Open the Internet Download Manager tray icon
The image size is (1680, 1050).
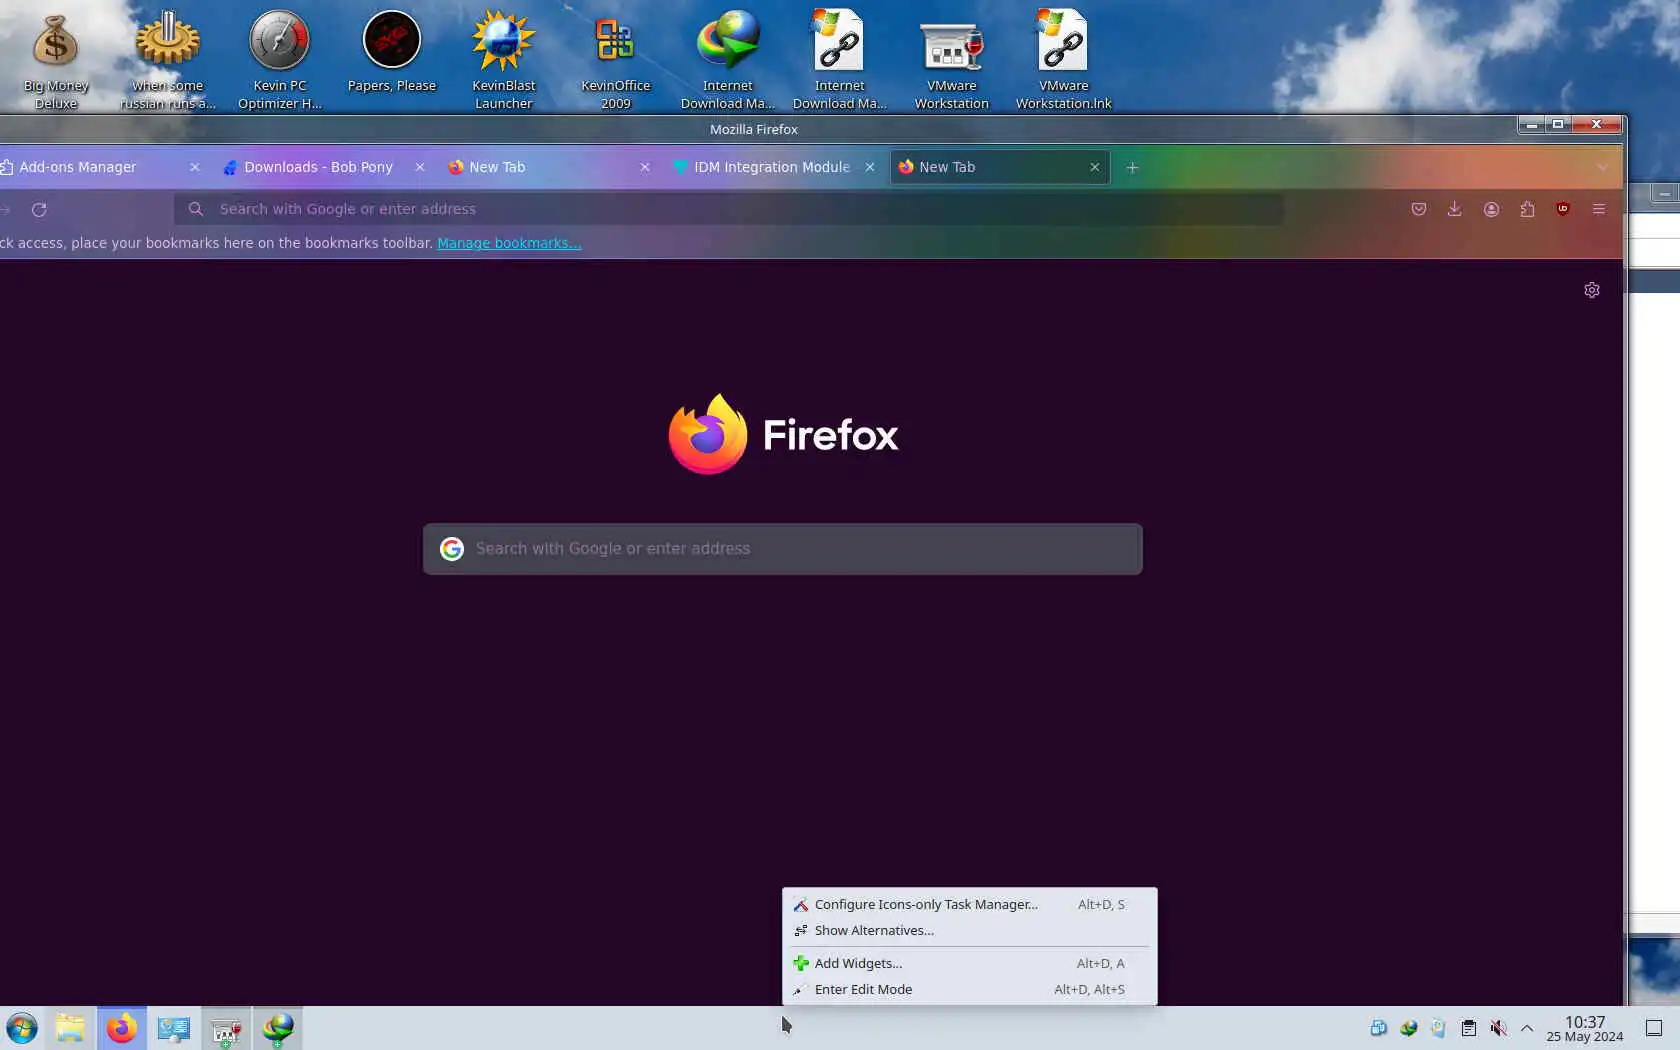(1408, 1028)
